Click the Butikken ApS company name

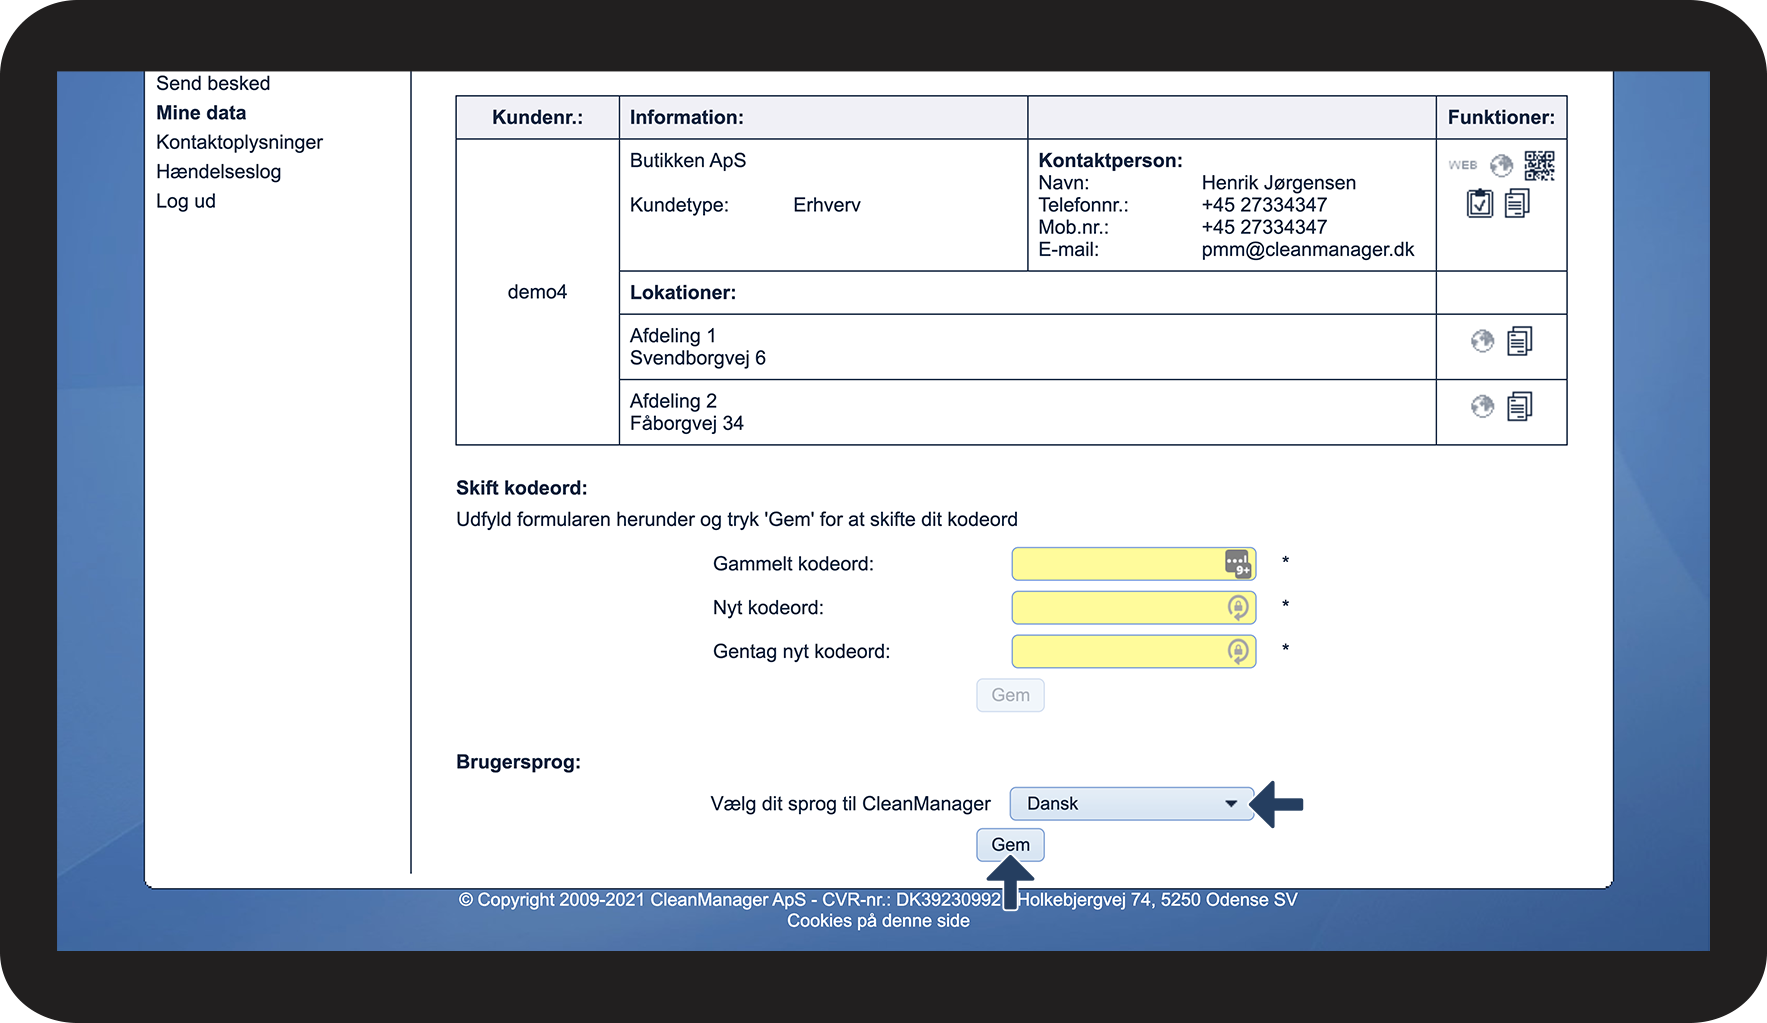(688, 161)
